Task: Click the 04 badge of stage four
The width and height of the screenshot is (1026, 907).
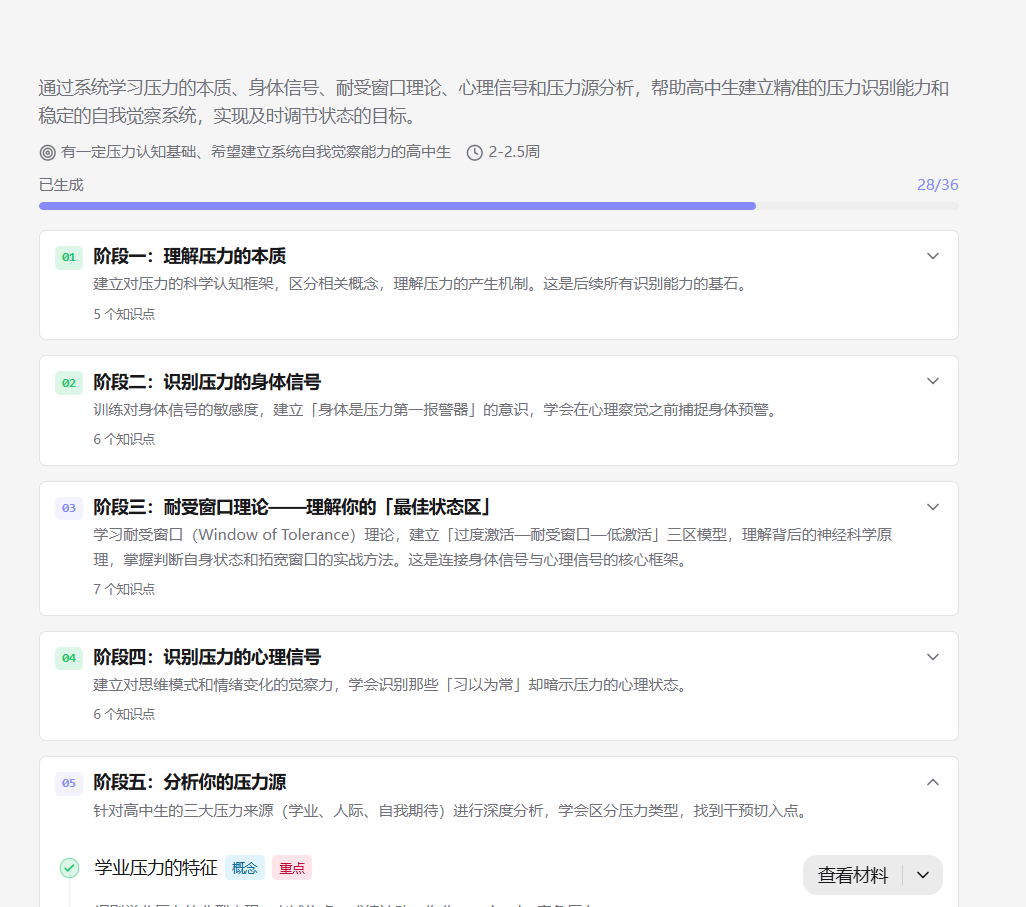Action: pyautogui.click(x=69, y=658)
